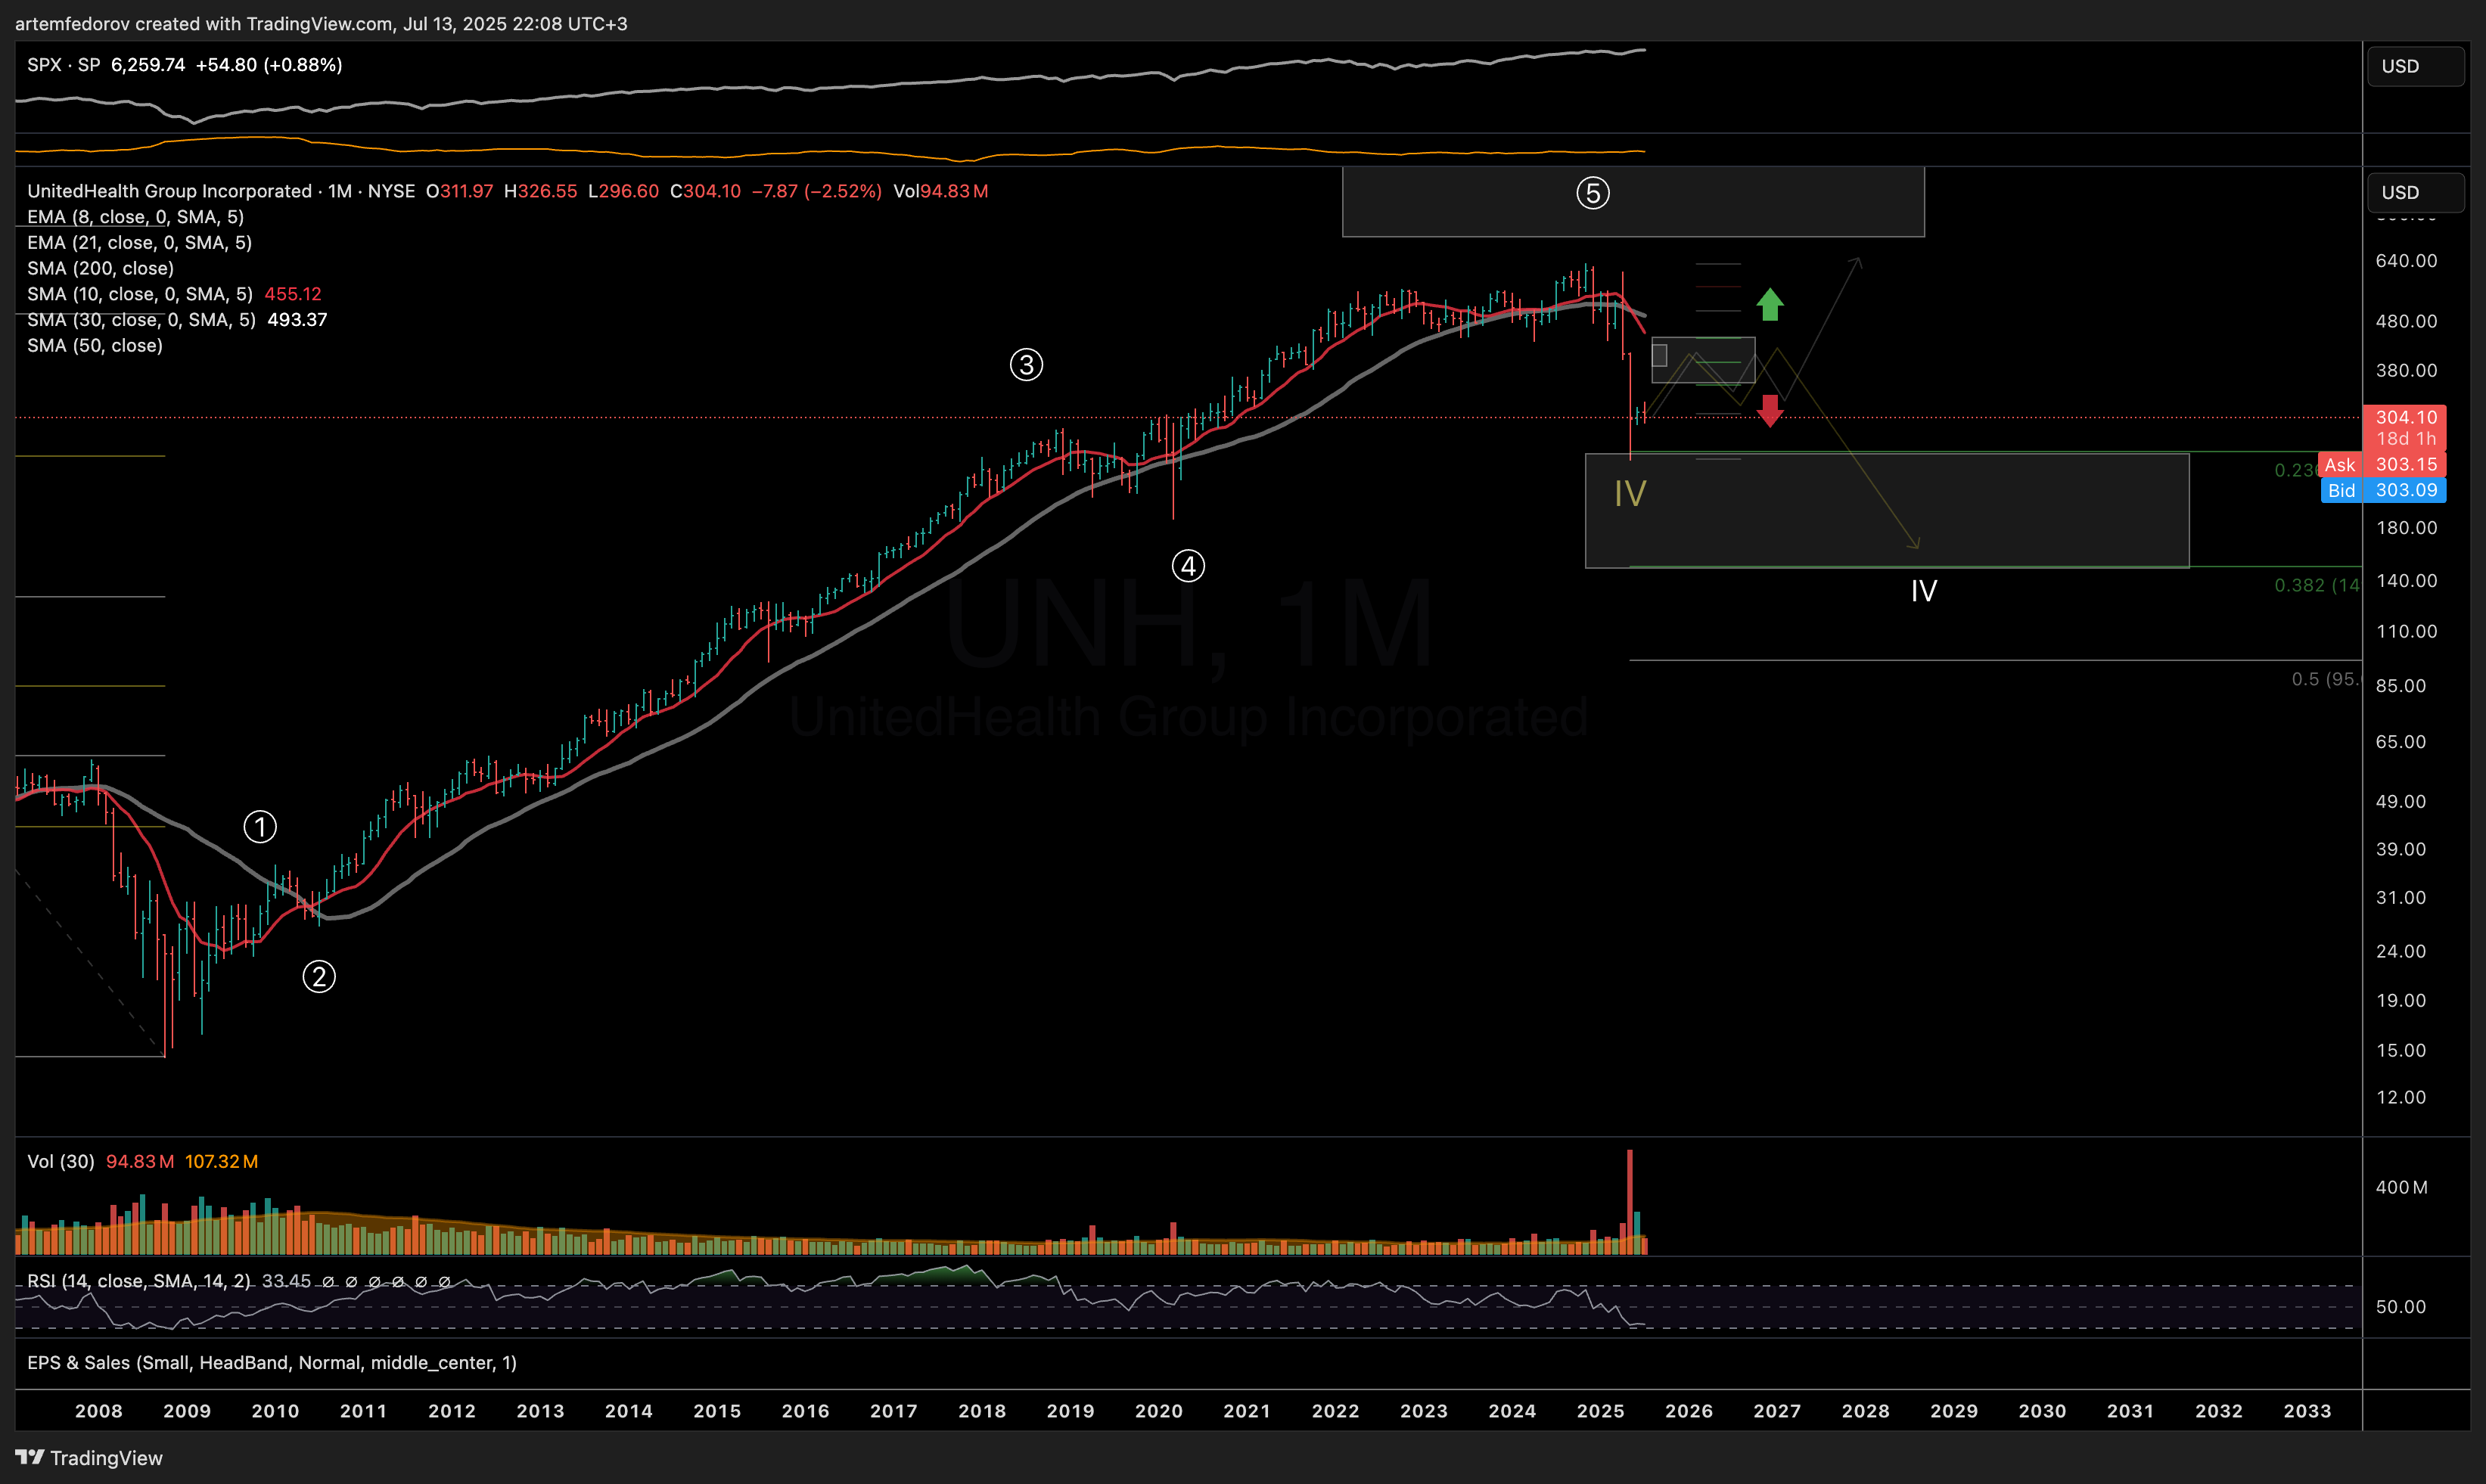This screenshot has height=1484, width=2486.
Task: Select the SMA (200, close) indicator legend
Action: [100, 268]
